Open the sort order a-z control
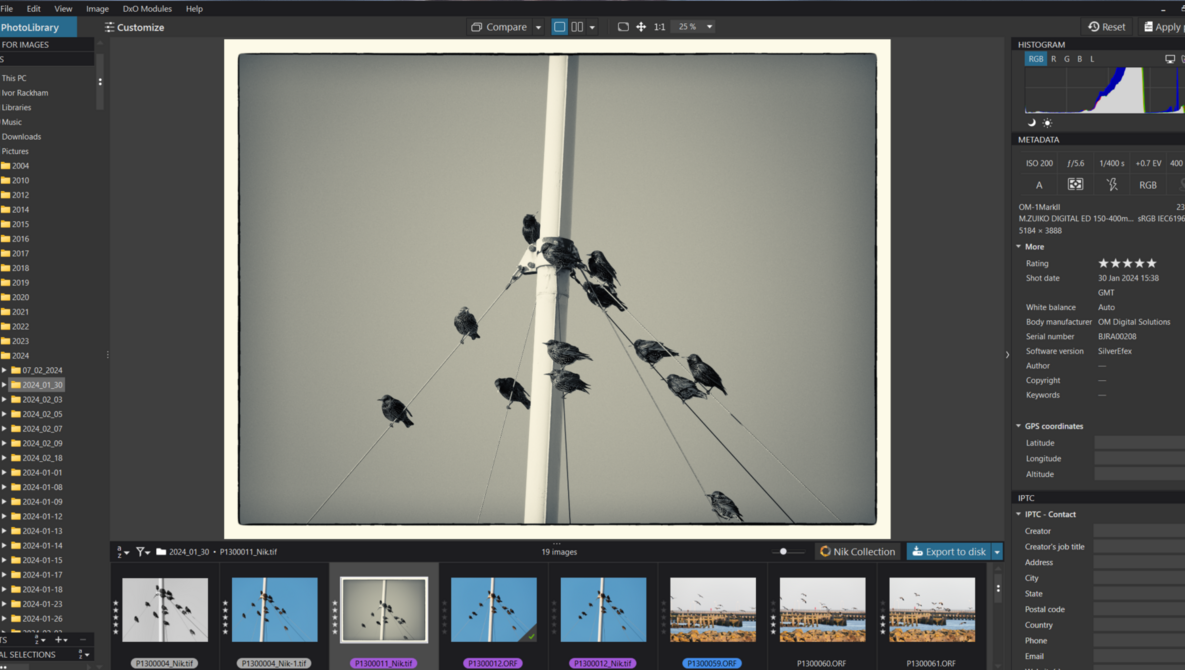Image resolution: width=1185 pixels, height=670 pixels. pyautogui.click(x=122, y=552)
